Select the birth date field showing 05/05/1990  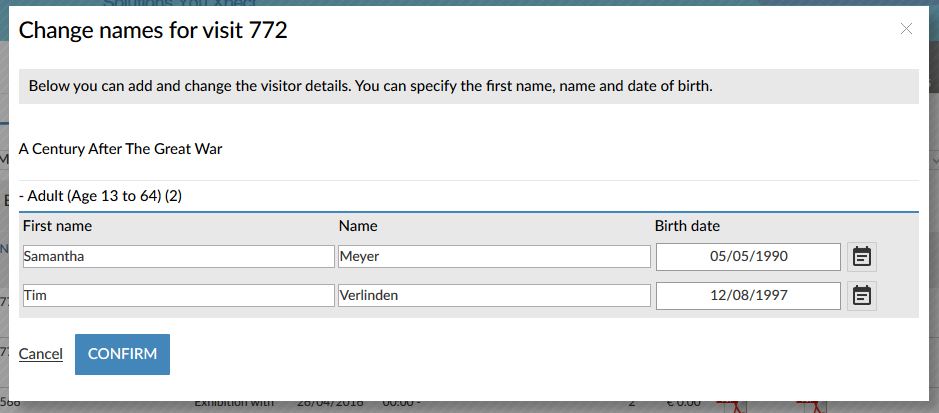tap(748, 257)
